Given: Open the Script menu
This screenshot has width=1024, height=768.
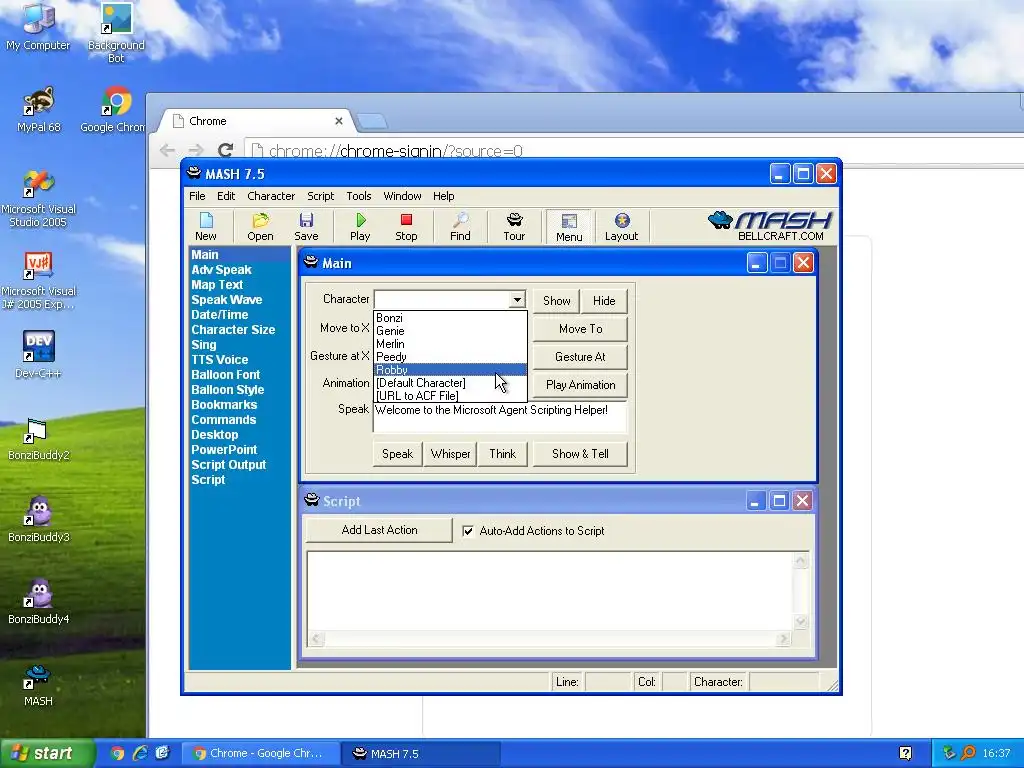Looking at the screenshot, I should [x=321, y=196].
